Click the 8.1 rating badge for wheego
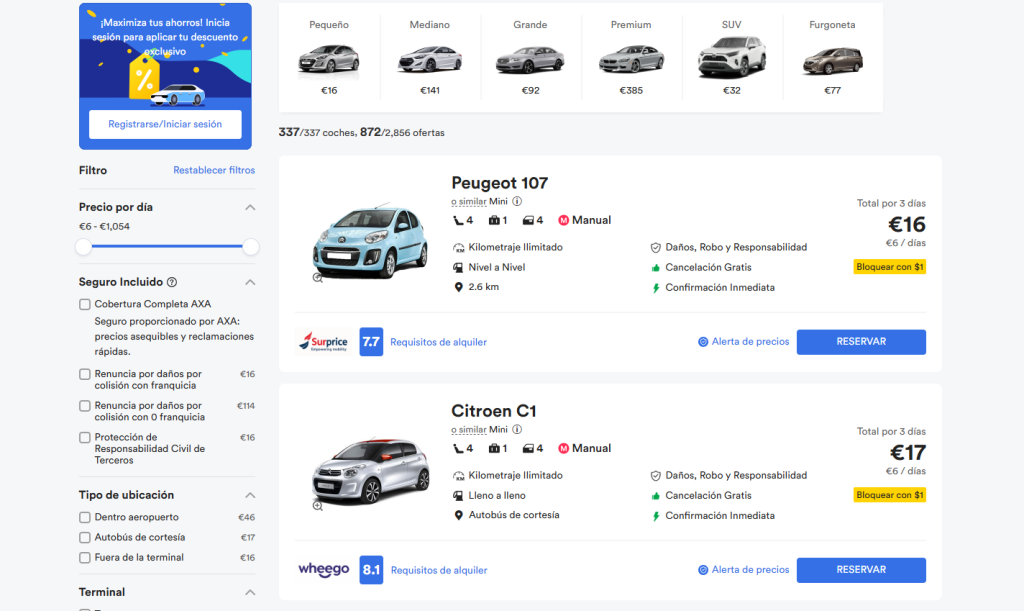The image size is (1024, 611). (x=371, y=570)
